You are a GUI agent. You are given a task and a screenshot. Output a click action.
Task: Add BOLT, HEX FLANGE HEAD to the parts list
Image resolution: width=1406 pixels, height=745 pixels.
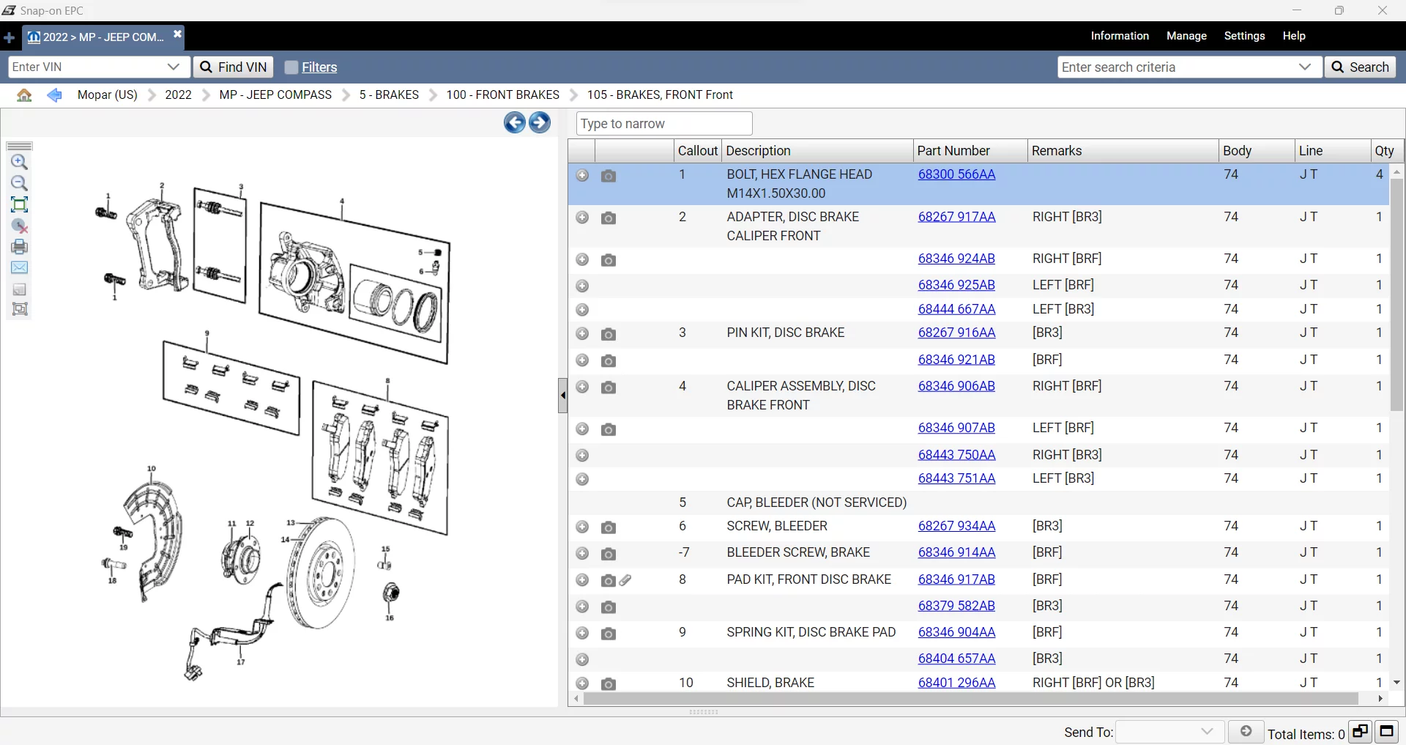582,175
